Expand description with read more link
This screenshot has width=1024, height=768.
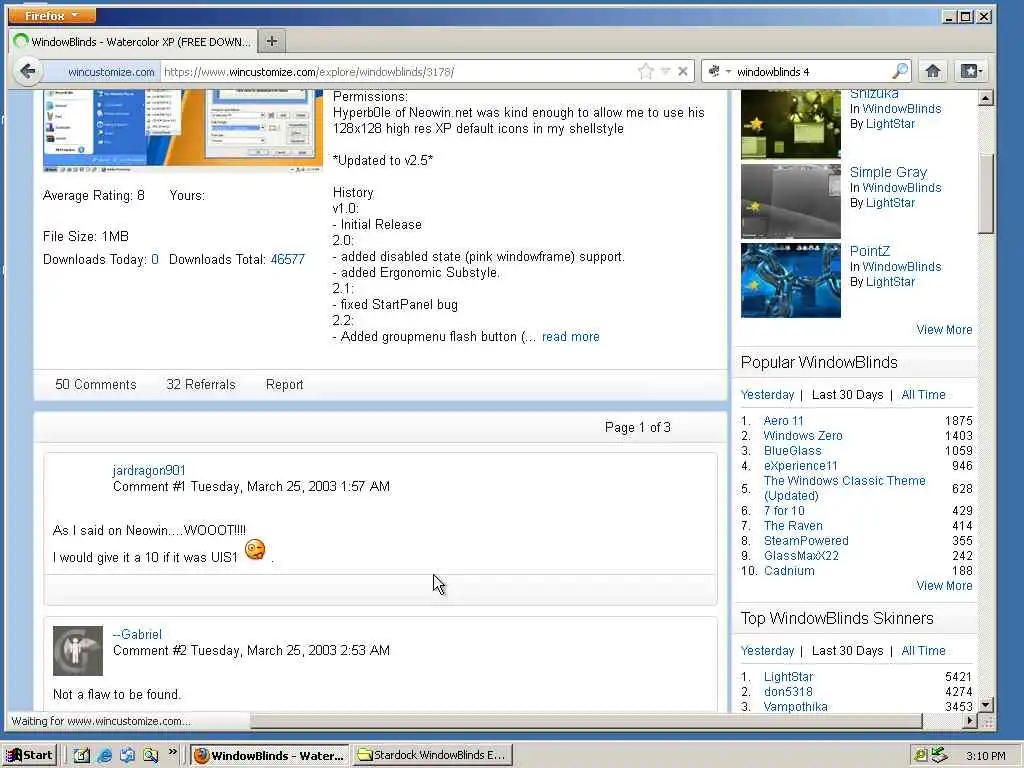tap(570, 337)
